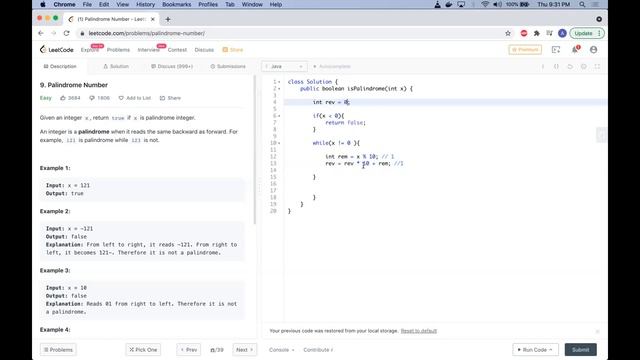Expand the Console panel
Screen dimensions: 640x360
click(281, 350)
